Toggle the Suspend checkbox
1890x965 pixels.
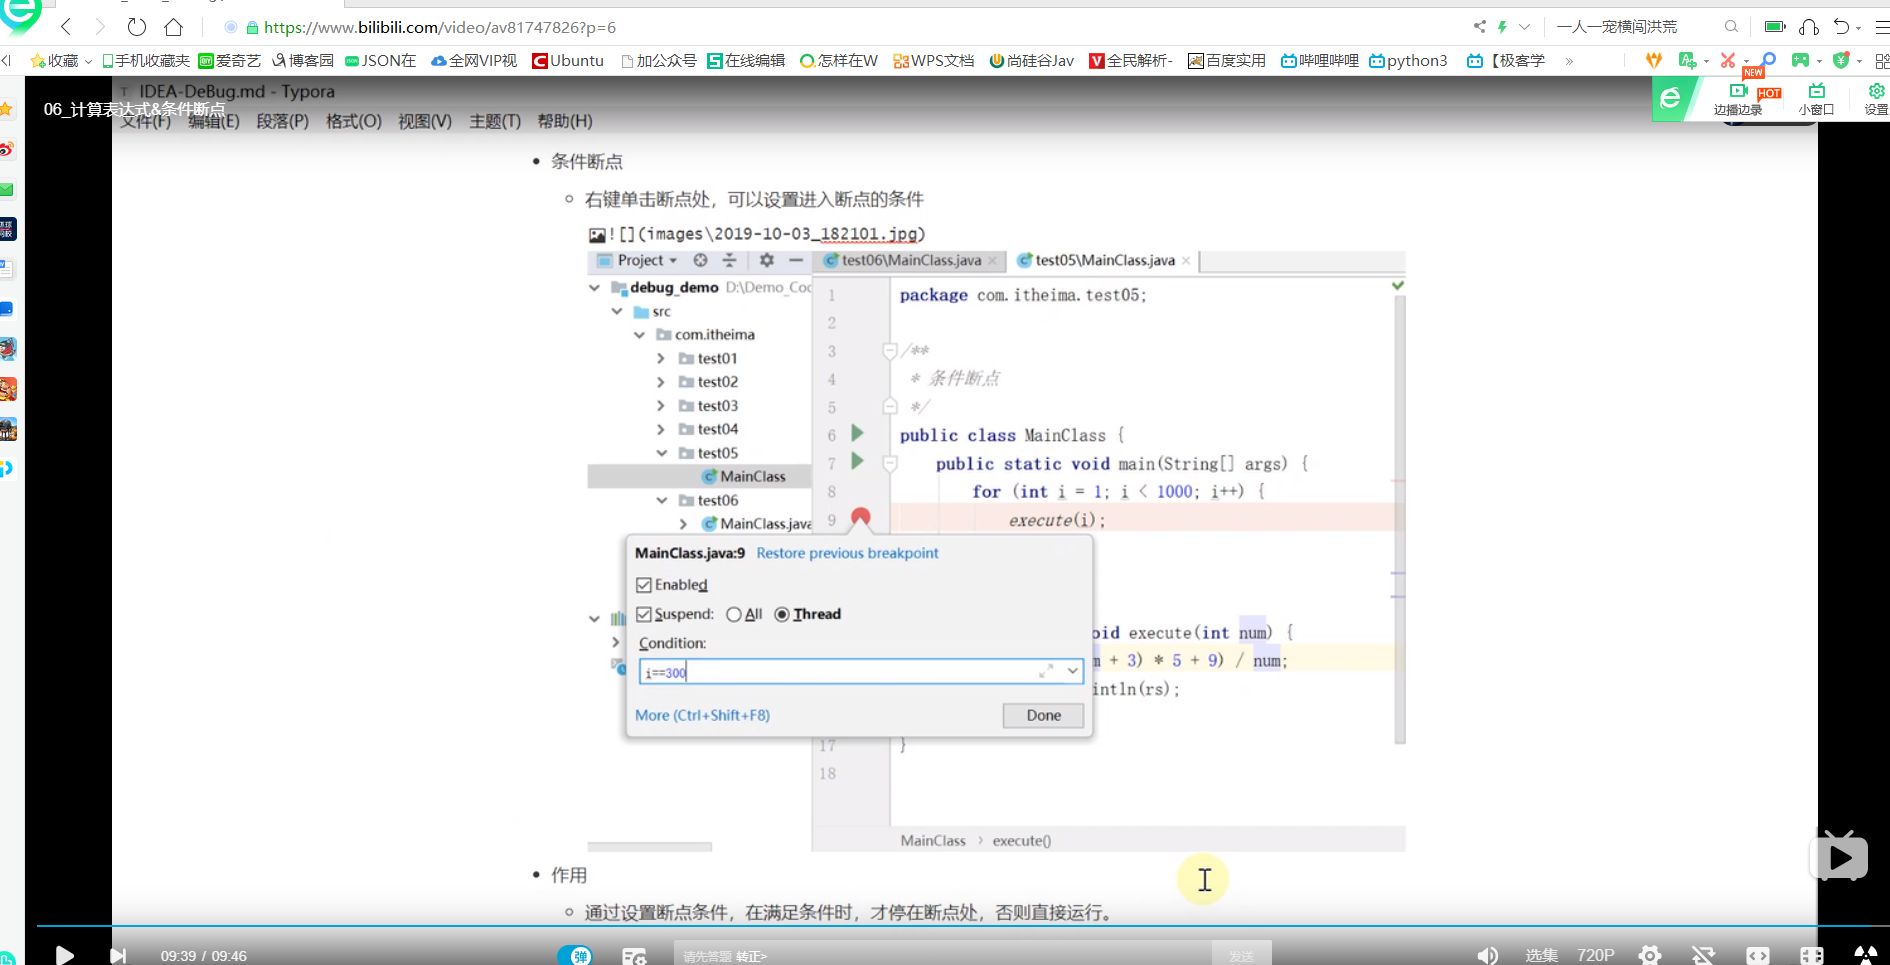click(644, 614)
